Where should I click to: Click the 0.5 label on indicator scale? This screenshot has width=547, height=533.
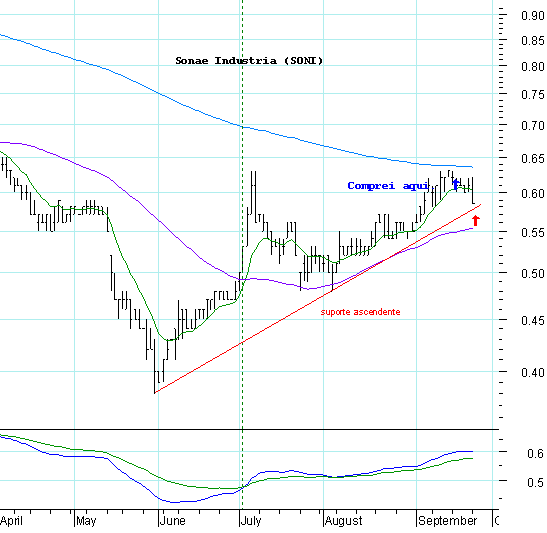tap(535, 483)
